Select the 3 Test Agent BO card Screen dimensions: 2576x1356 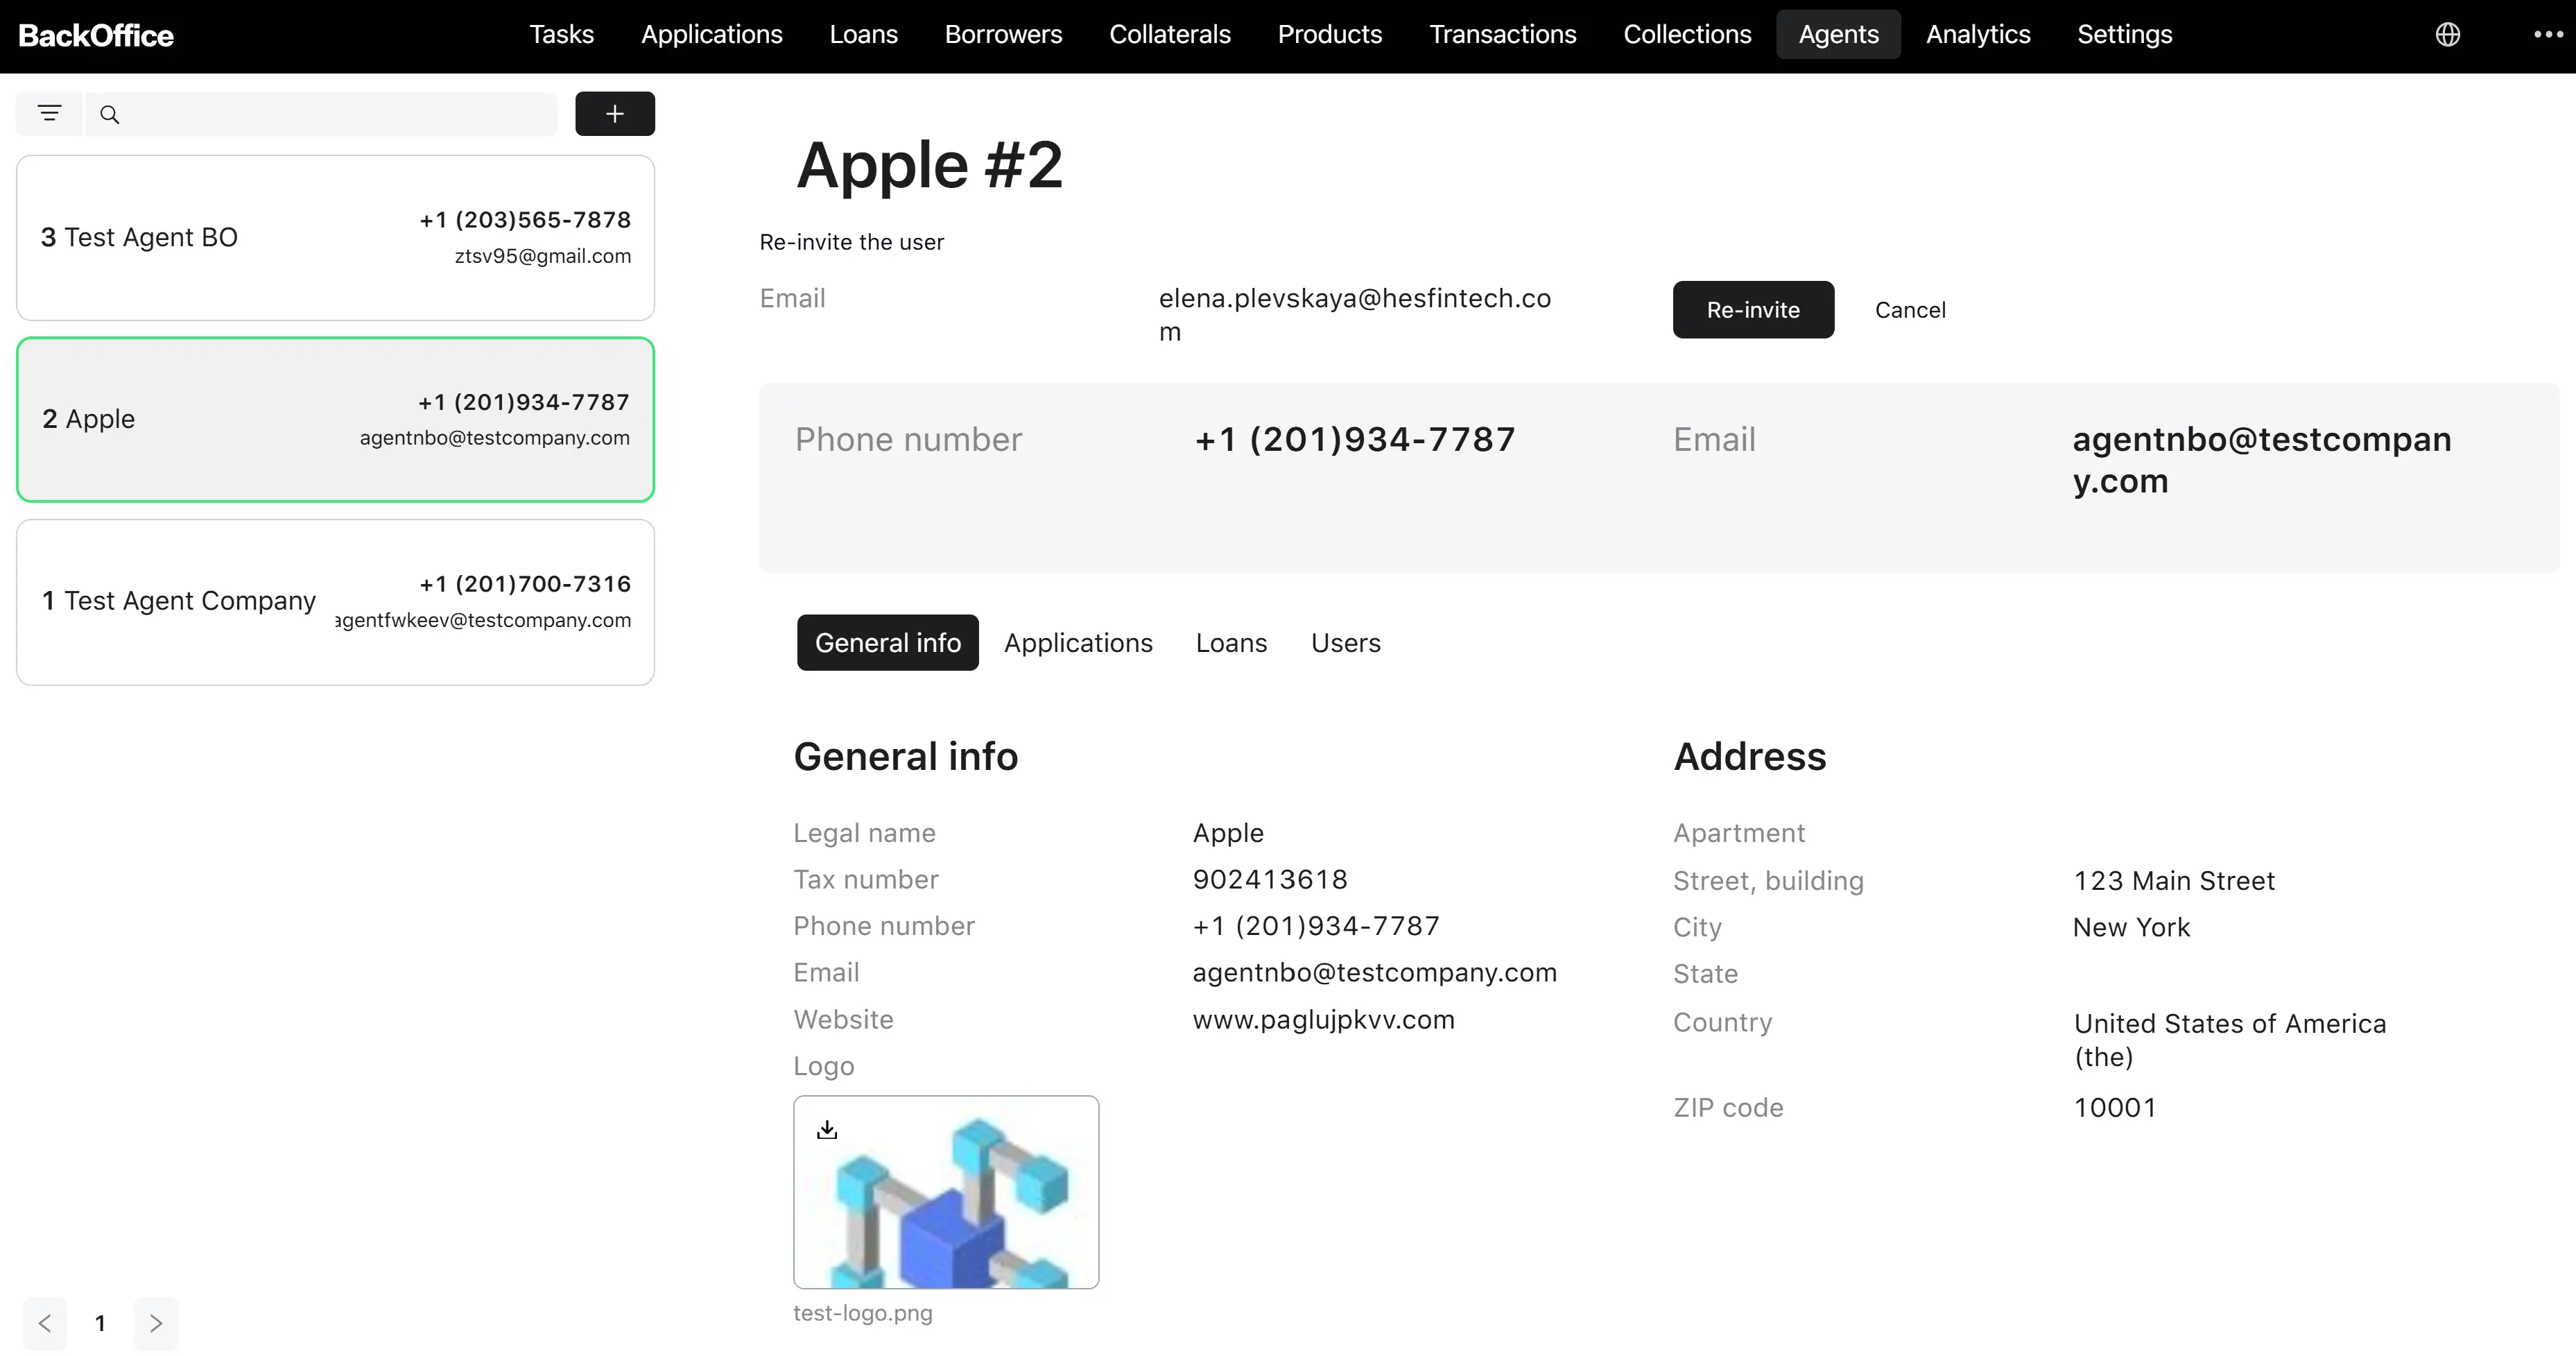click(x=335, y=238)
